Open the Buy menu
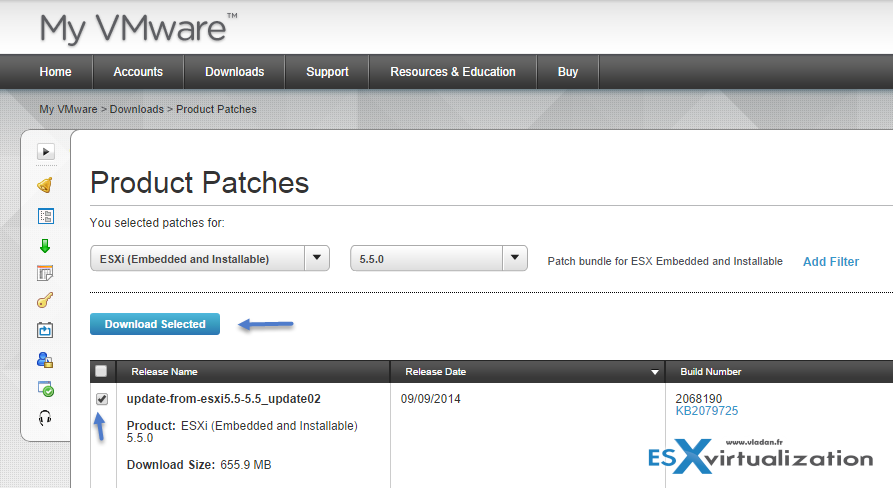 pyautogui.click(x=568, y=72)
